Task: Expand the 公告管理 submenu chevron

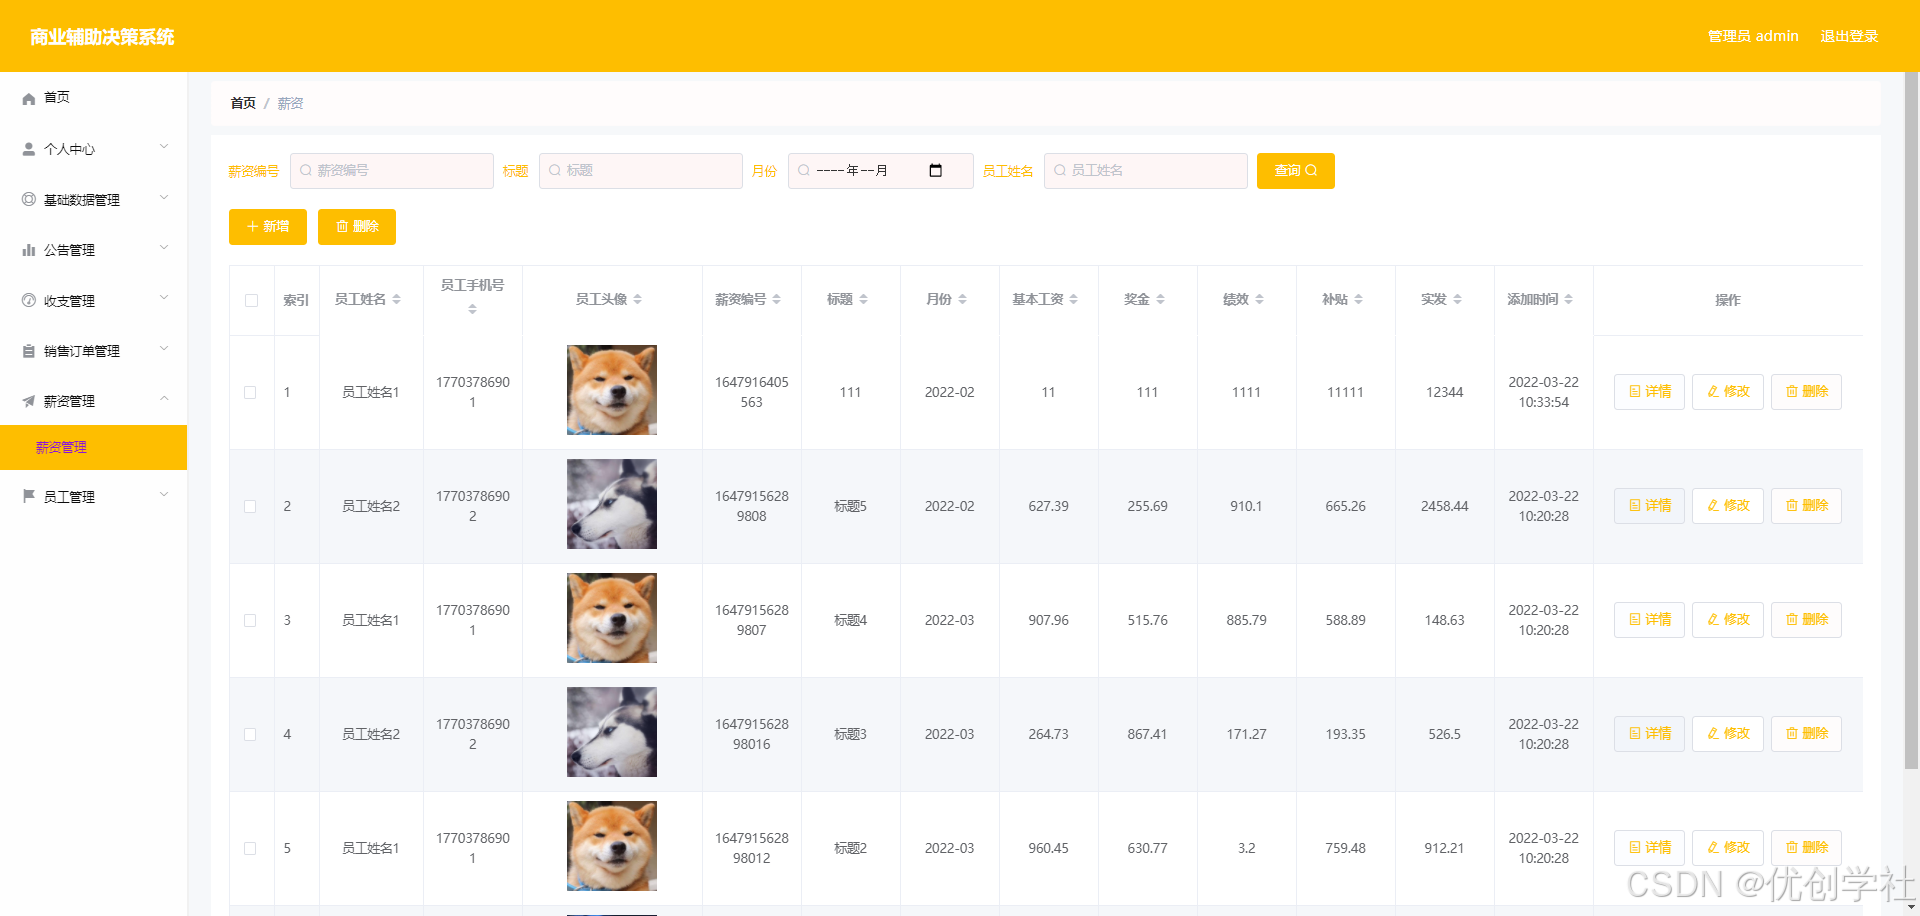Action: point(164,248)
